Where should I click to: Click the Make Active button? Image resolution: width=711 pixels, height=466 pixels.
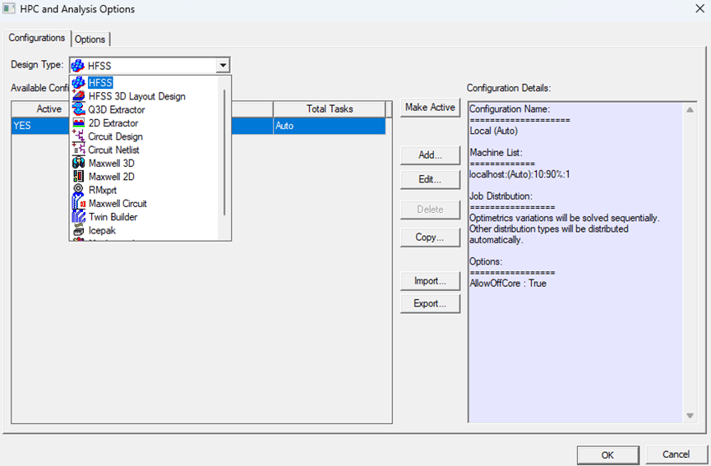430,107
